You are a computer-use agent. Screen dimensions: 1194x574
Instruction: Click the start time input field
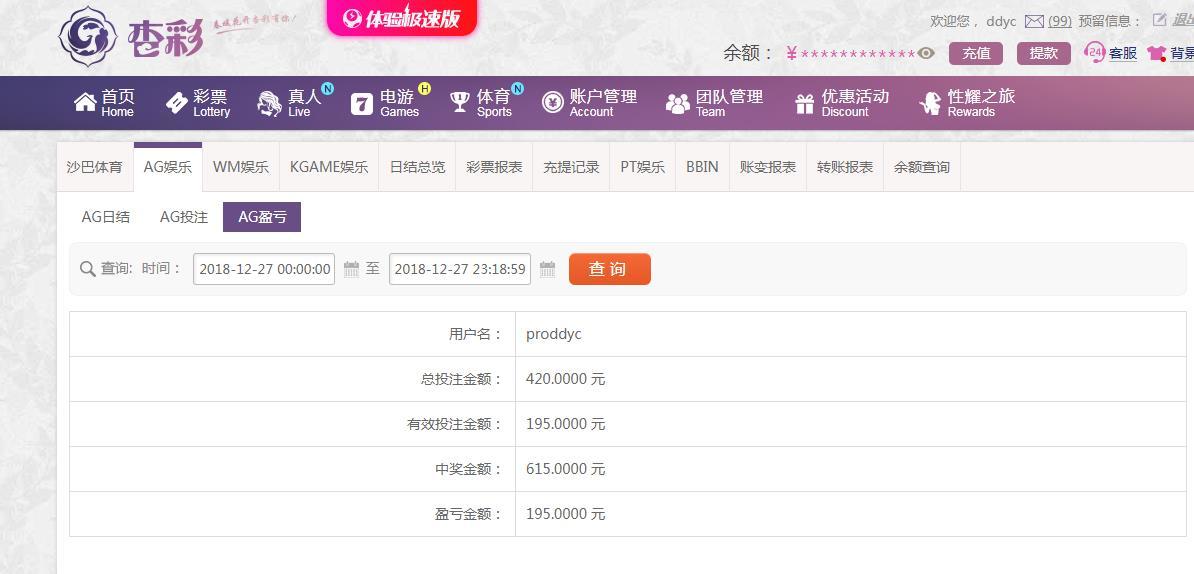coord(264,269)
